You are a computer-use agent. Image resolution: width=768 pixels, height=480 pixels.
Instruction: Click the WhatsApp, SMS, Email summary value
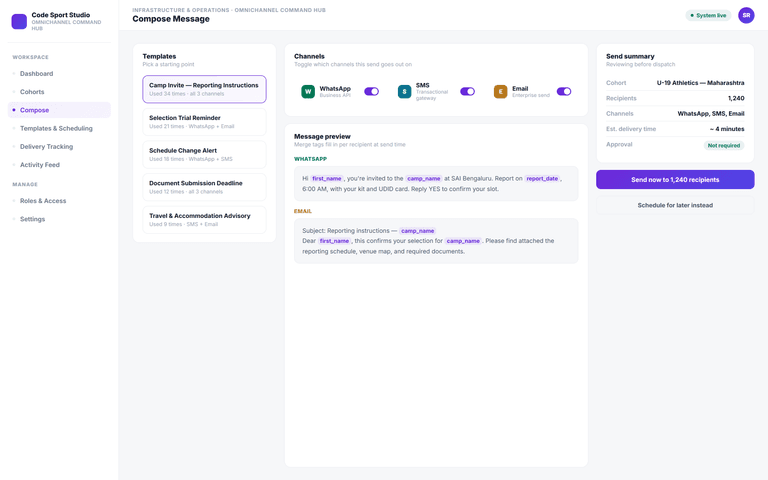click(711, 114)
